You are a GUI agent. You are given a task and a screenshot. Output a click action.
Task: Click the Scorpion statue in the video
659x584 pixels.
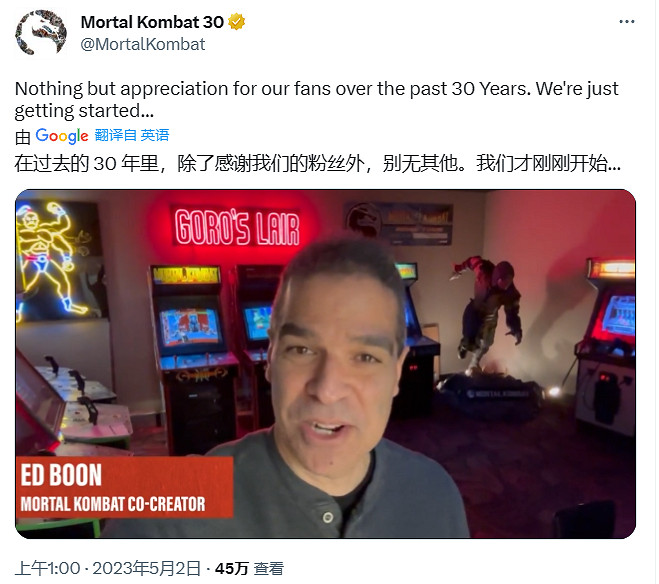[490, 313]
